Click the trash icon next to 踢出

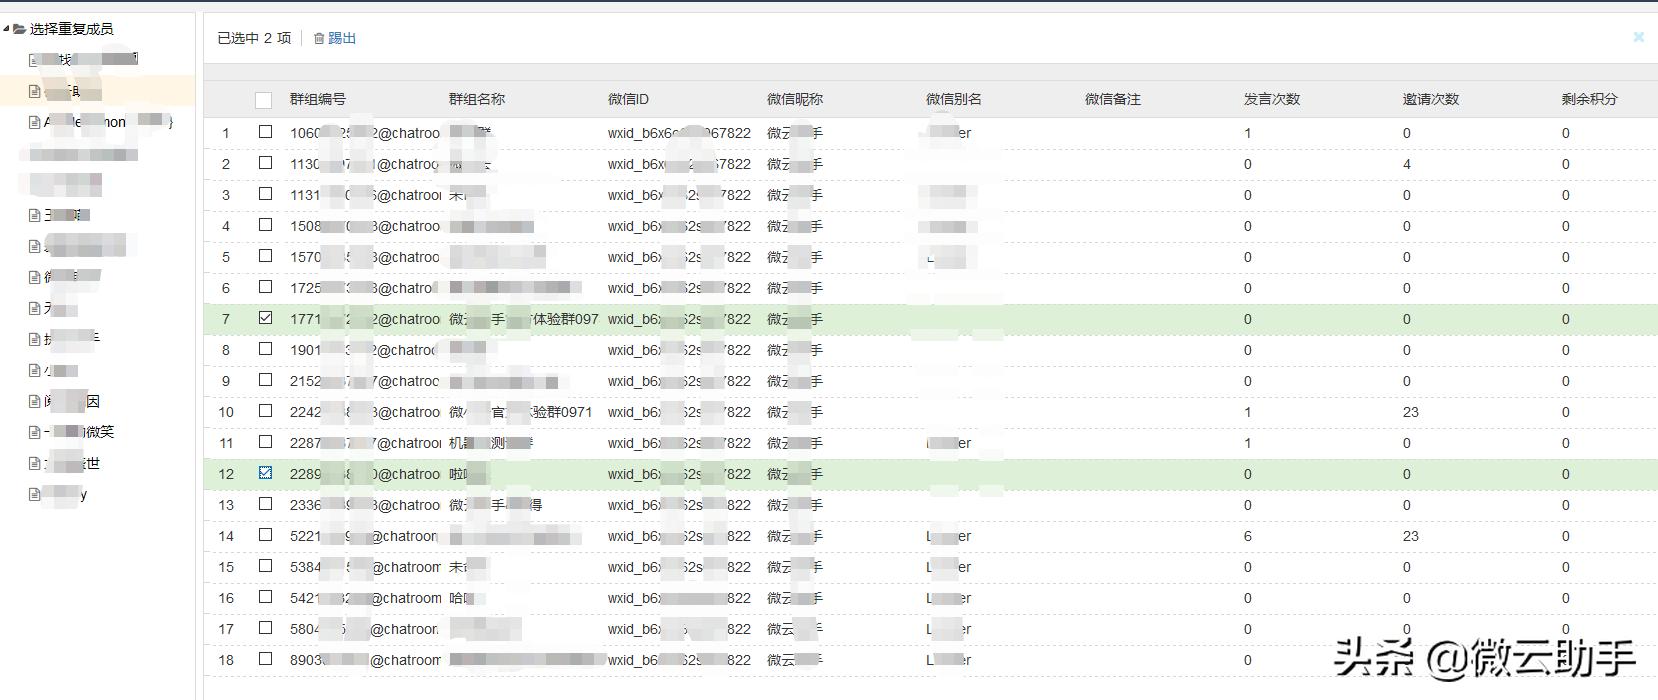pos(319,38)
